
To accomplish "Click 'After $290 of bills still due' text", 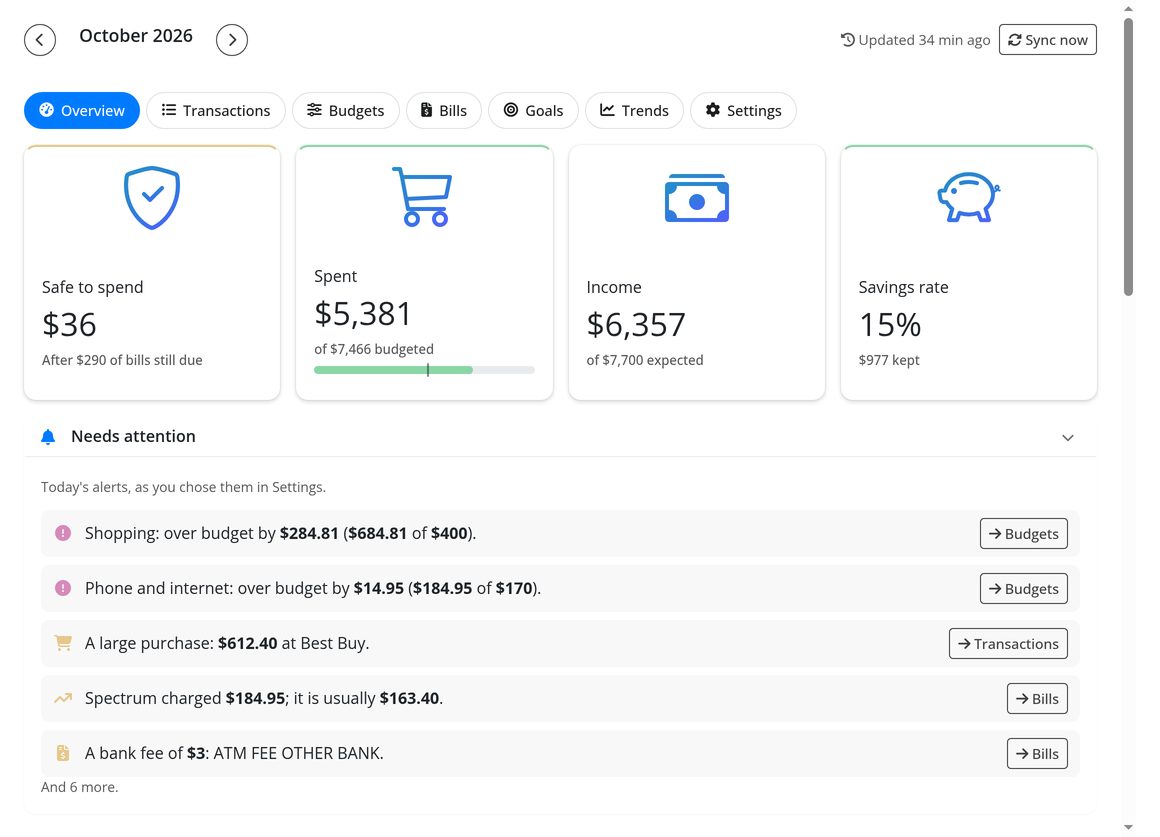I will pos(122,360).
